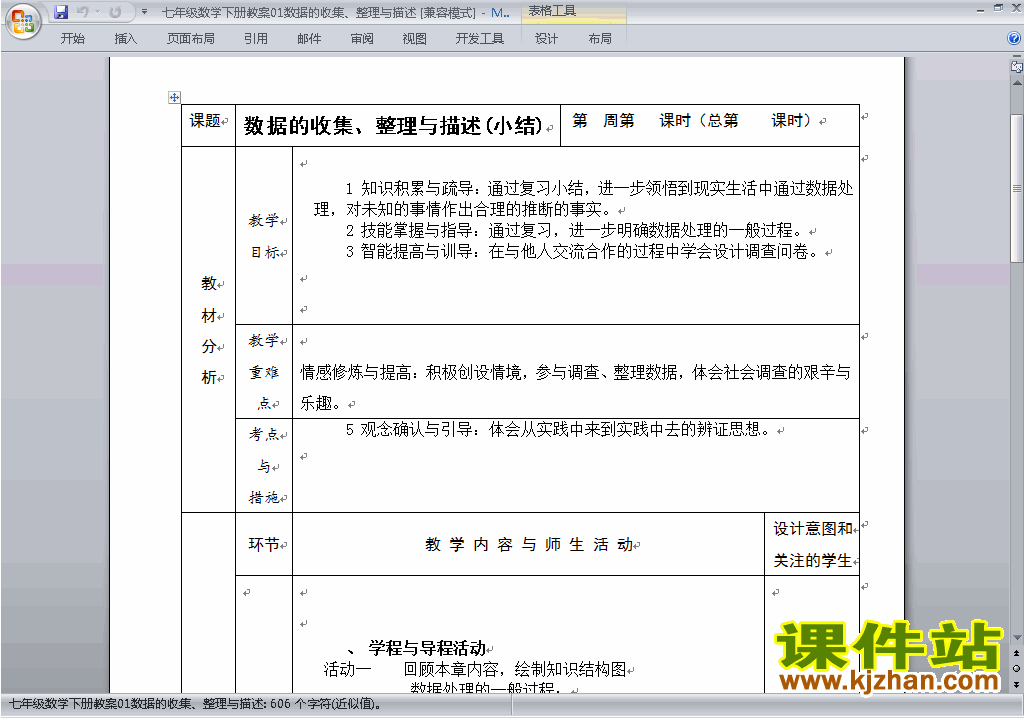Image resolution: width=1024 pixels, height=718 pixels.
Task: Switch to the 引用 tab
Action: click(256, 39)
